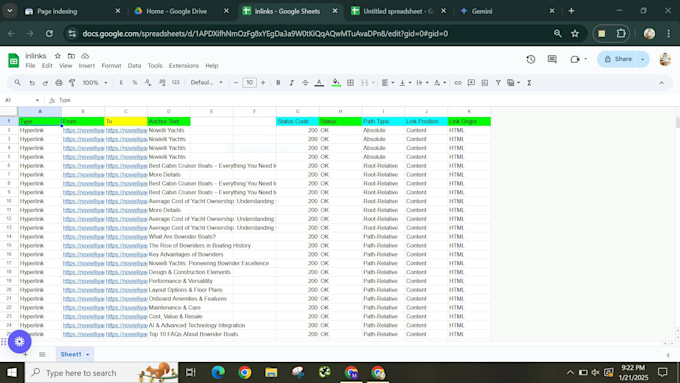
Task: Open the Format menu
Action: pos(111,65)
